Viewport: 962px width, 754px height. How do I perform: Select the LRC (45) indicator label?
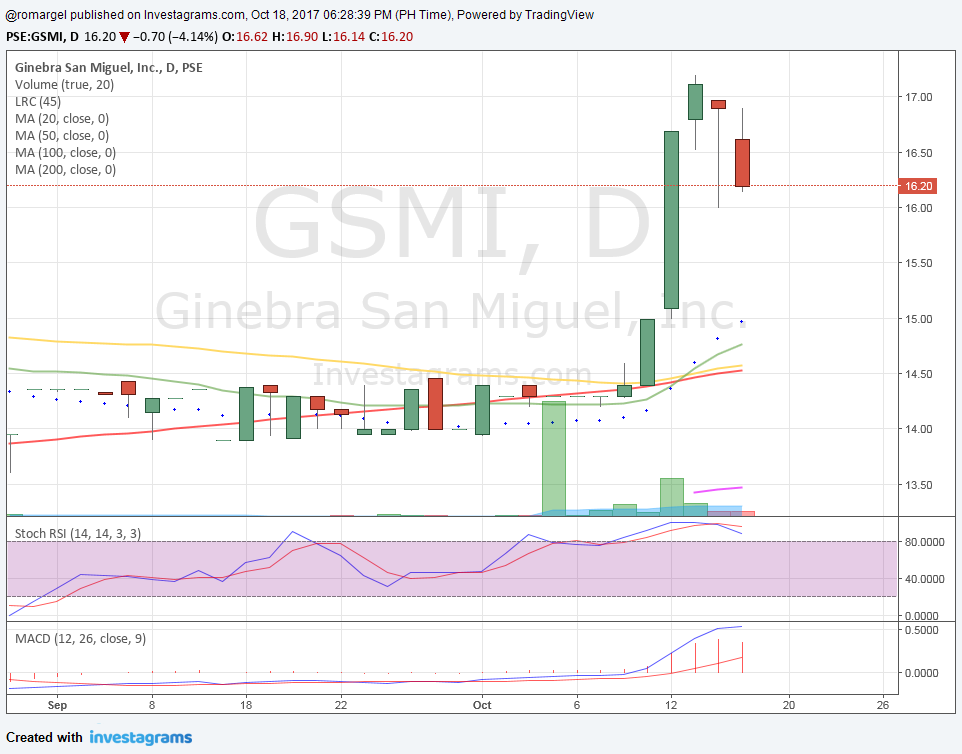(x=38, y=102)
